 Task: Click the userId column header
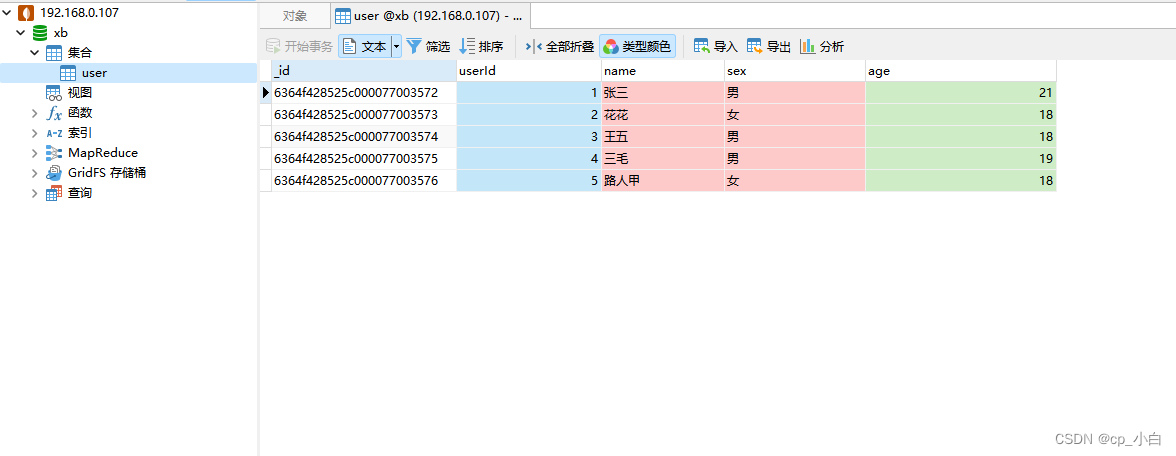(x=529, y=71)
